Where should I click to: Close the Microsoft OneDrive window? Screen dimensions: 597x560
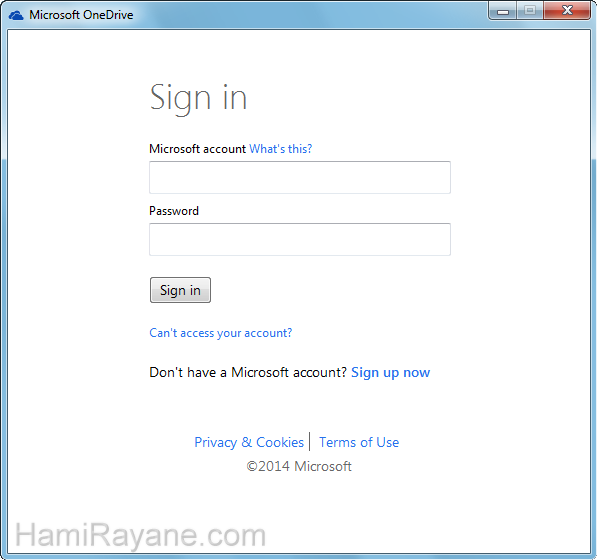pos(567,11)
